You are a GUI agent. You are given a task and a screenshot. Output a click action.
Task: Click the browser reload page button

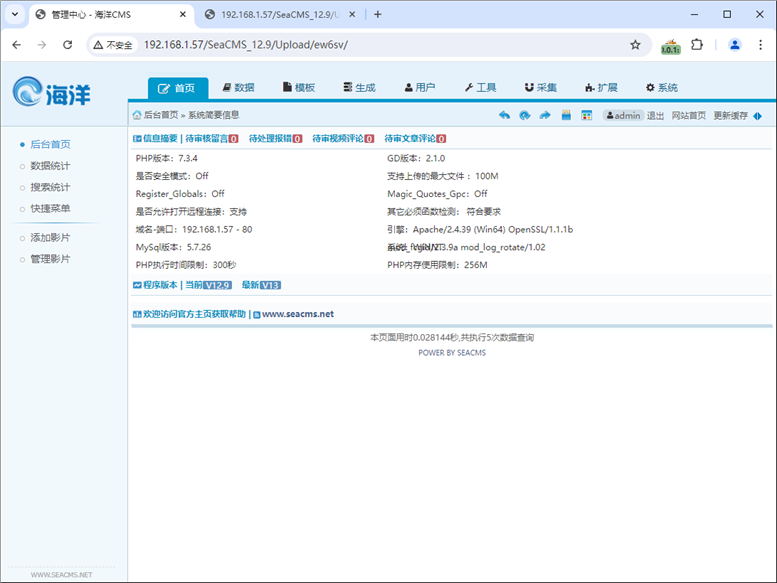(x=68, y=45)
